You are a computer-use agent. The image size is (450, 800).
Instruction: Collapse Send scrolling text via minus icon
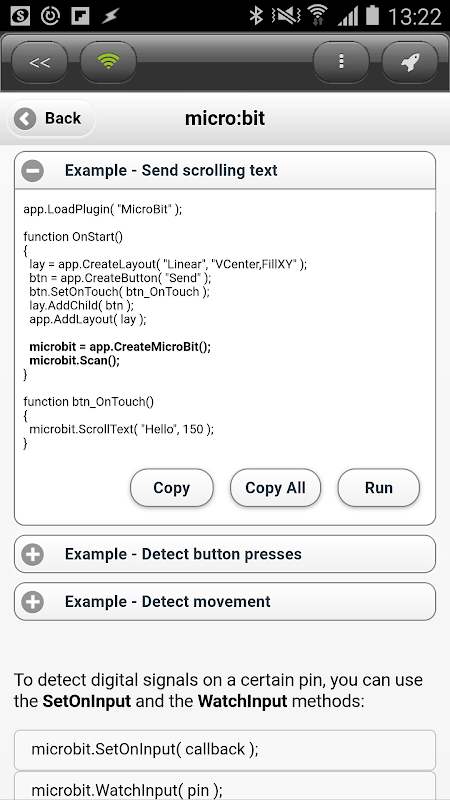coord(33,170)
